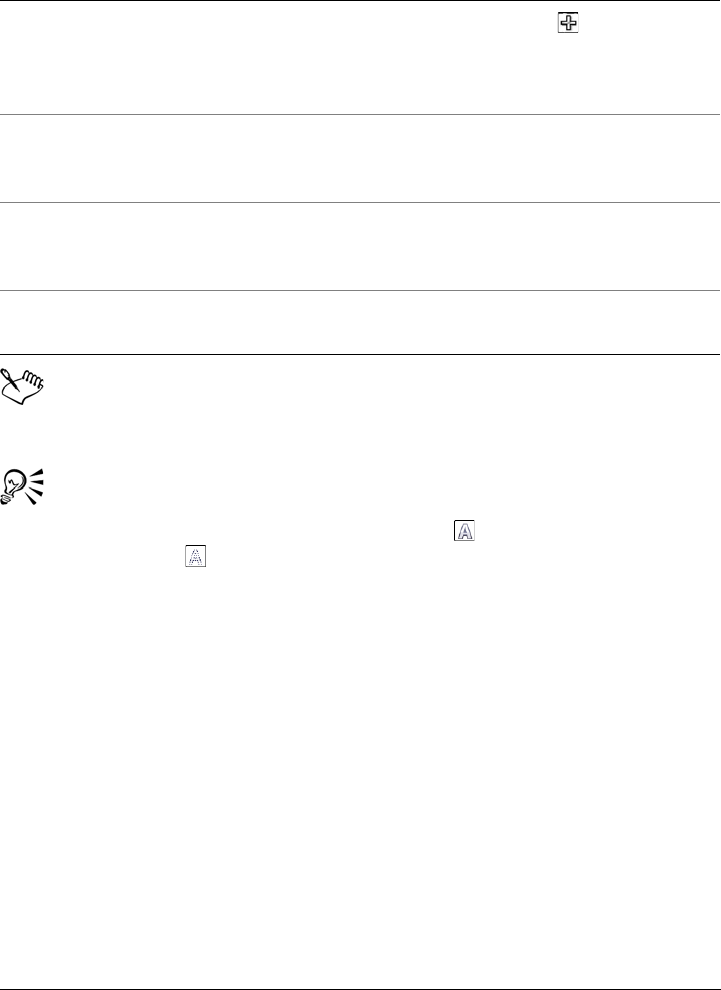The height and width of the screenshot is (990, 721).
Task: Click the plus cross button icon
Action: tap(568, 23)
